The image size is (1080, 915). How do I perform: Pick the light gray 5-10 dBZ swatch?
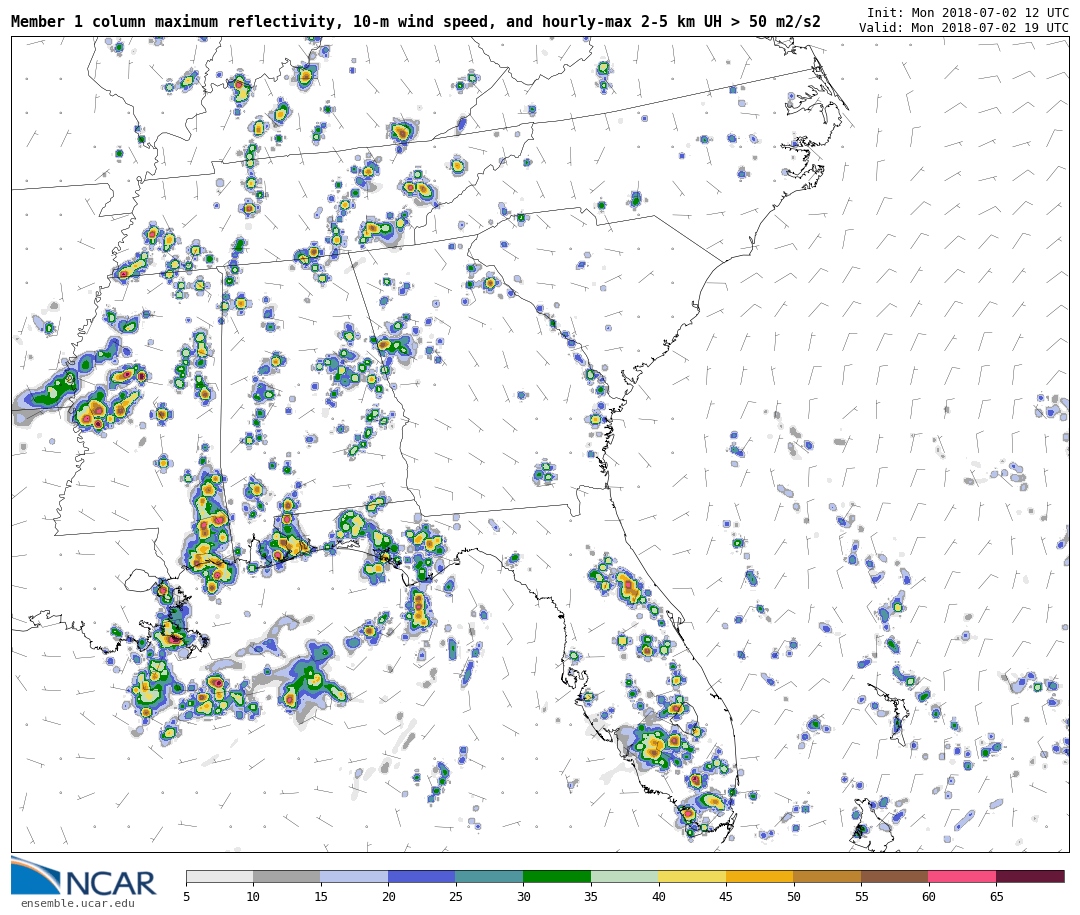220,876
